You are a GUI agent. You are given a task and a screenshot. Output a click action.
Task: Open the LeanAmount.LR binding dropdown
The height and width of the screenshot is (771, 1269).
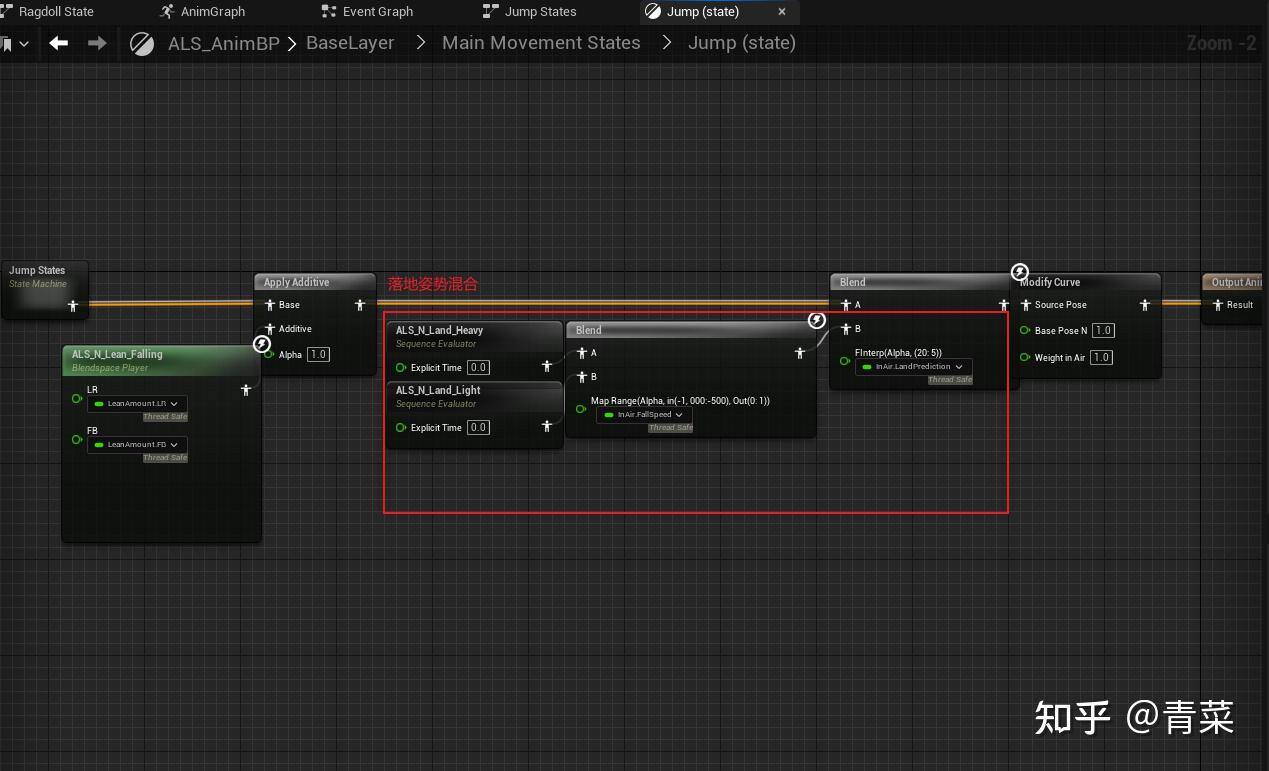[x=138, y=404]
